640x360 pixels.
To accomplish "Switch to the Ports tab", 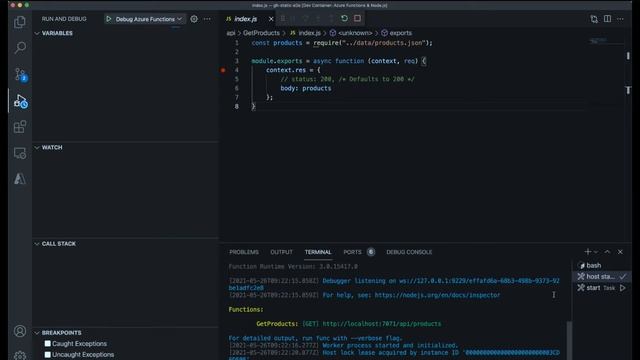I will point(352,252).
